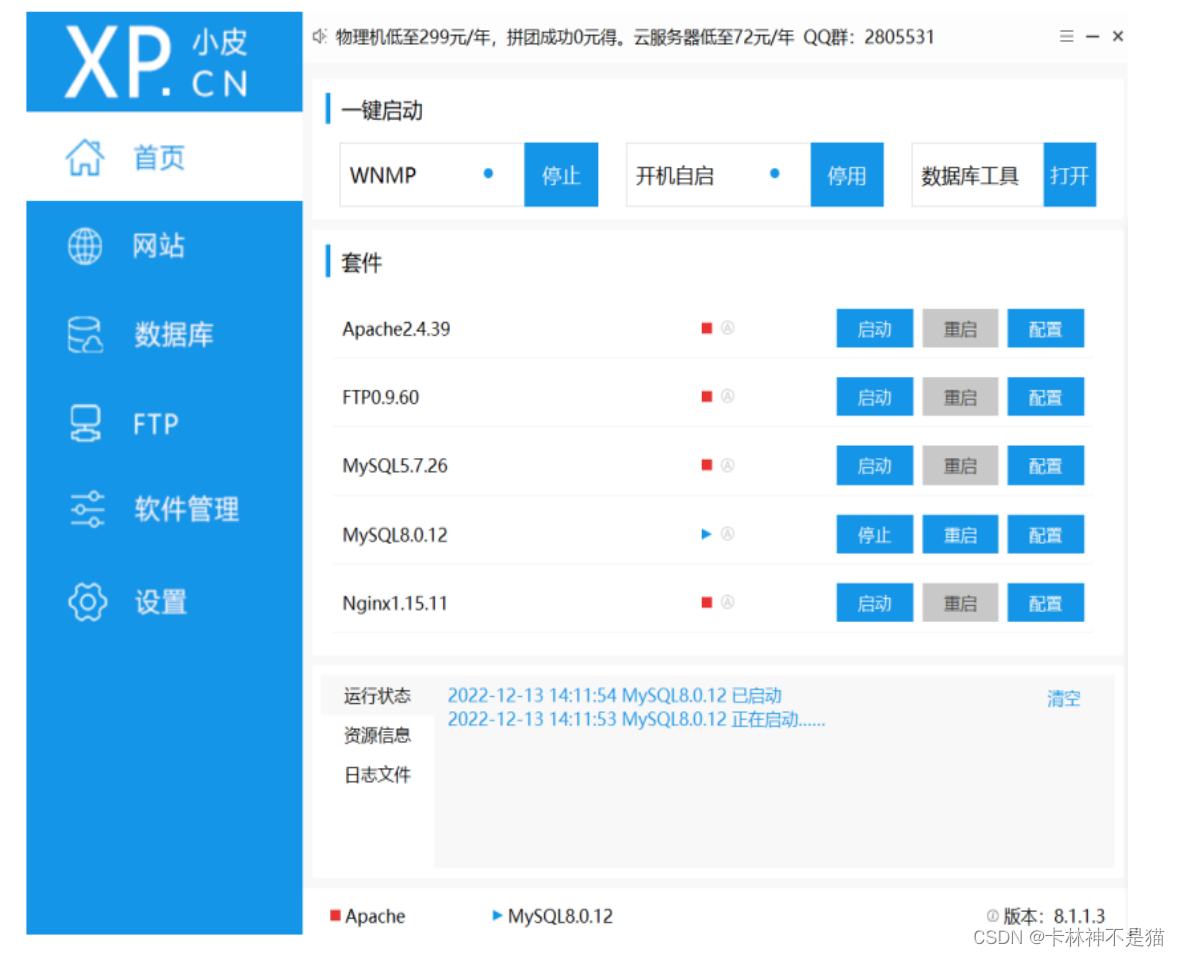
Task: Open 配置 for Nginx1.15.11
Action: click(1045, 602)
